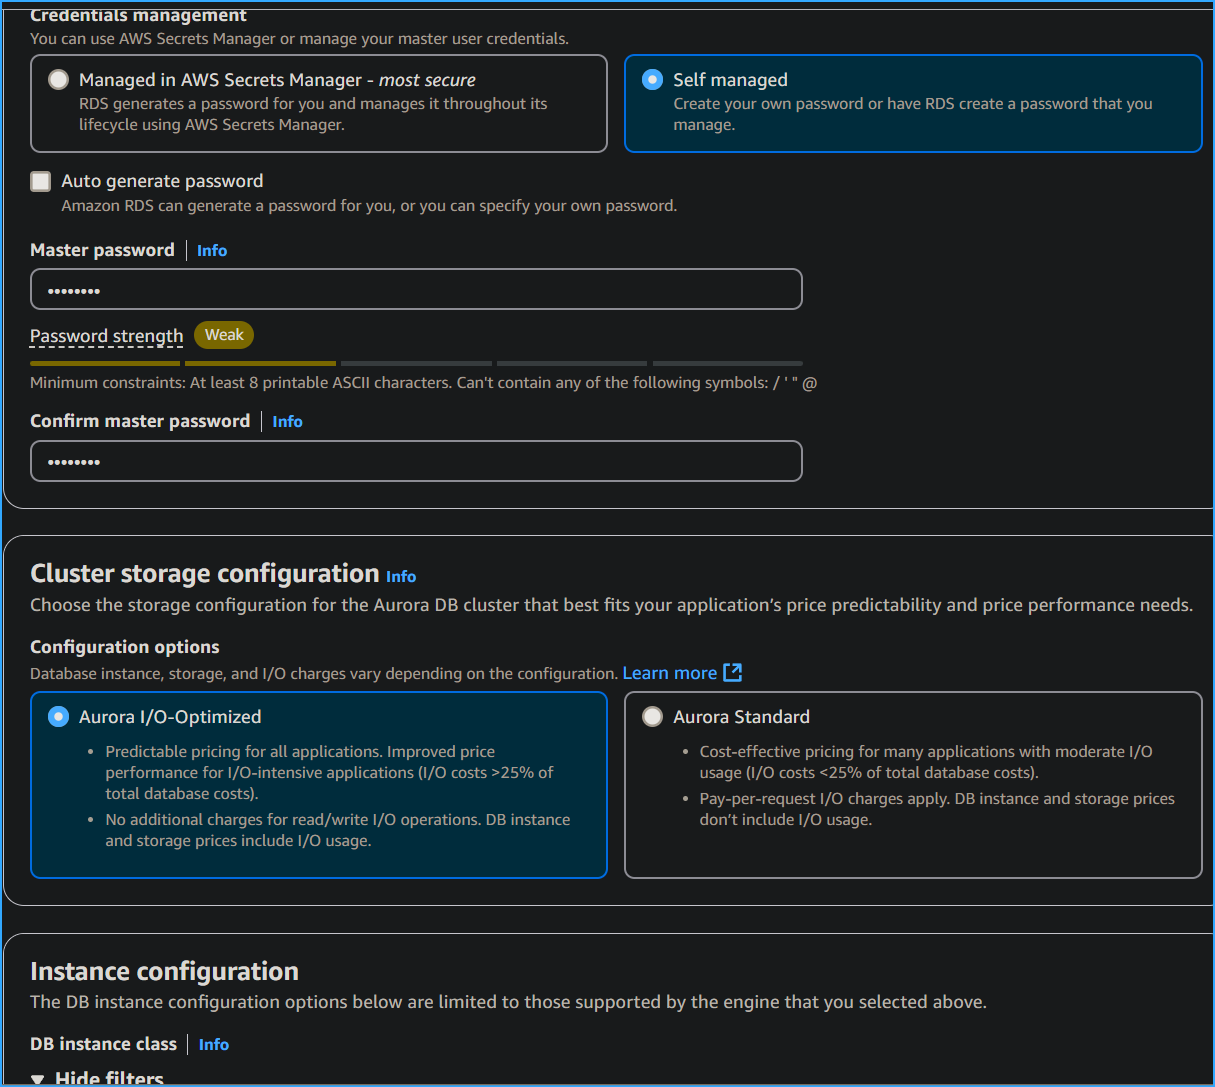1215x1087 pixels.
Task: Click the Confirm master password input field
Action: pos(416,461)
